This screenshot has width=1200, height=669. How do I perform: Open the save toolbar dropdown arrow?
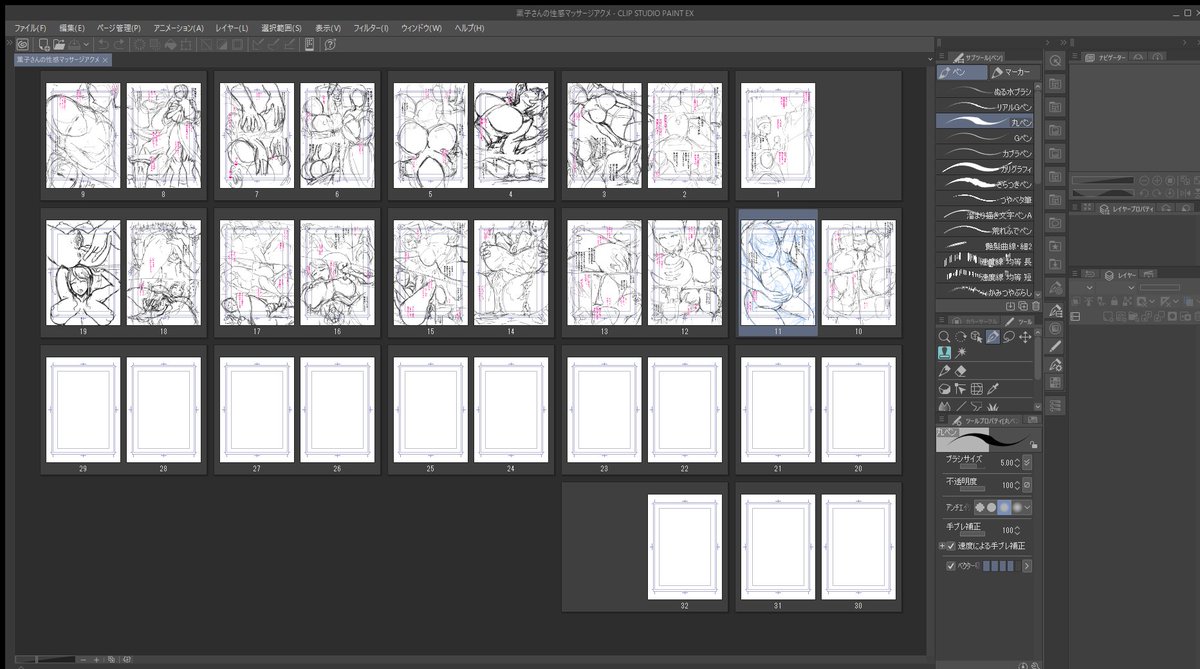click(x=88, y=45)
